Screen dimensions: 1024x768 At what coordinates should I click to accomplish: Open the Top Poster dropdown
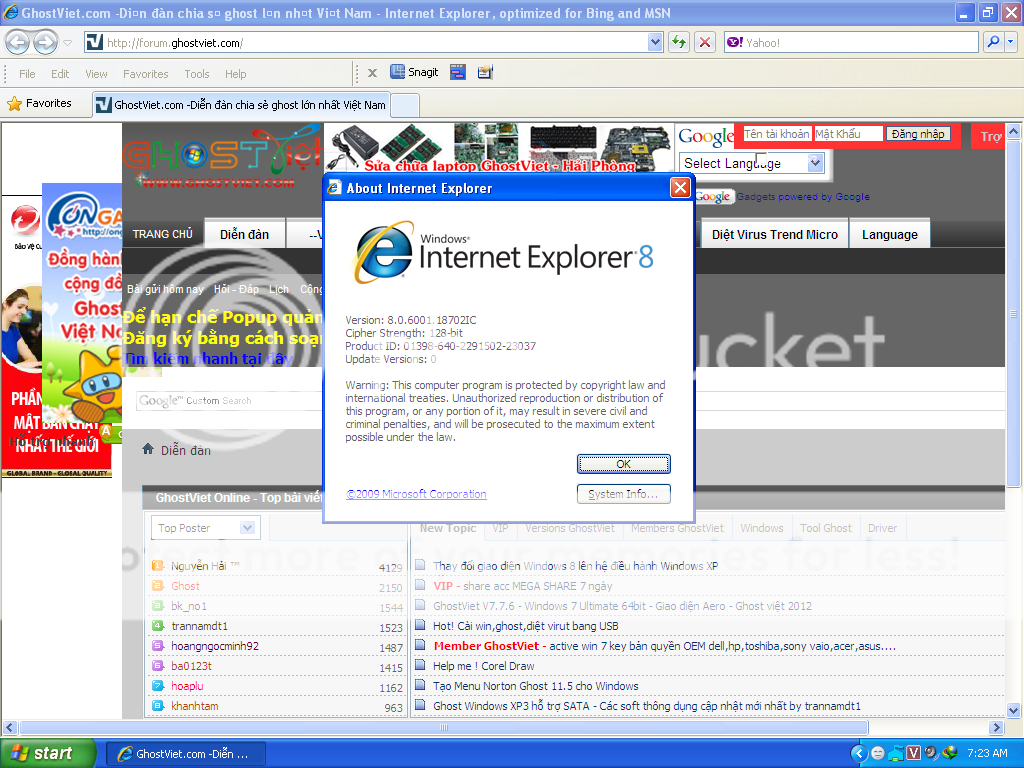pyautogui.click(x=205, y=528)
